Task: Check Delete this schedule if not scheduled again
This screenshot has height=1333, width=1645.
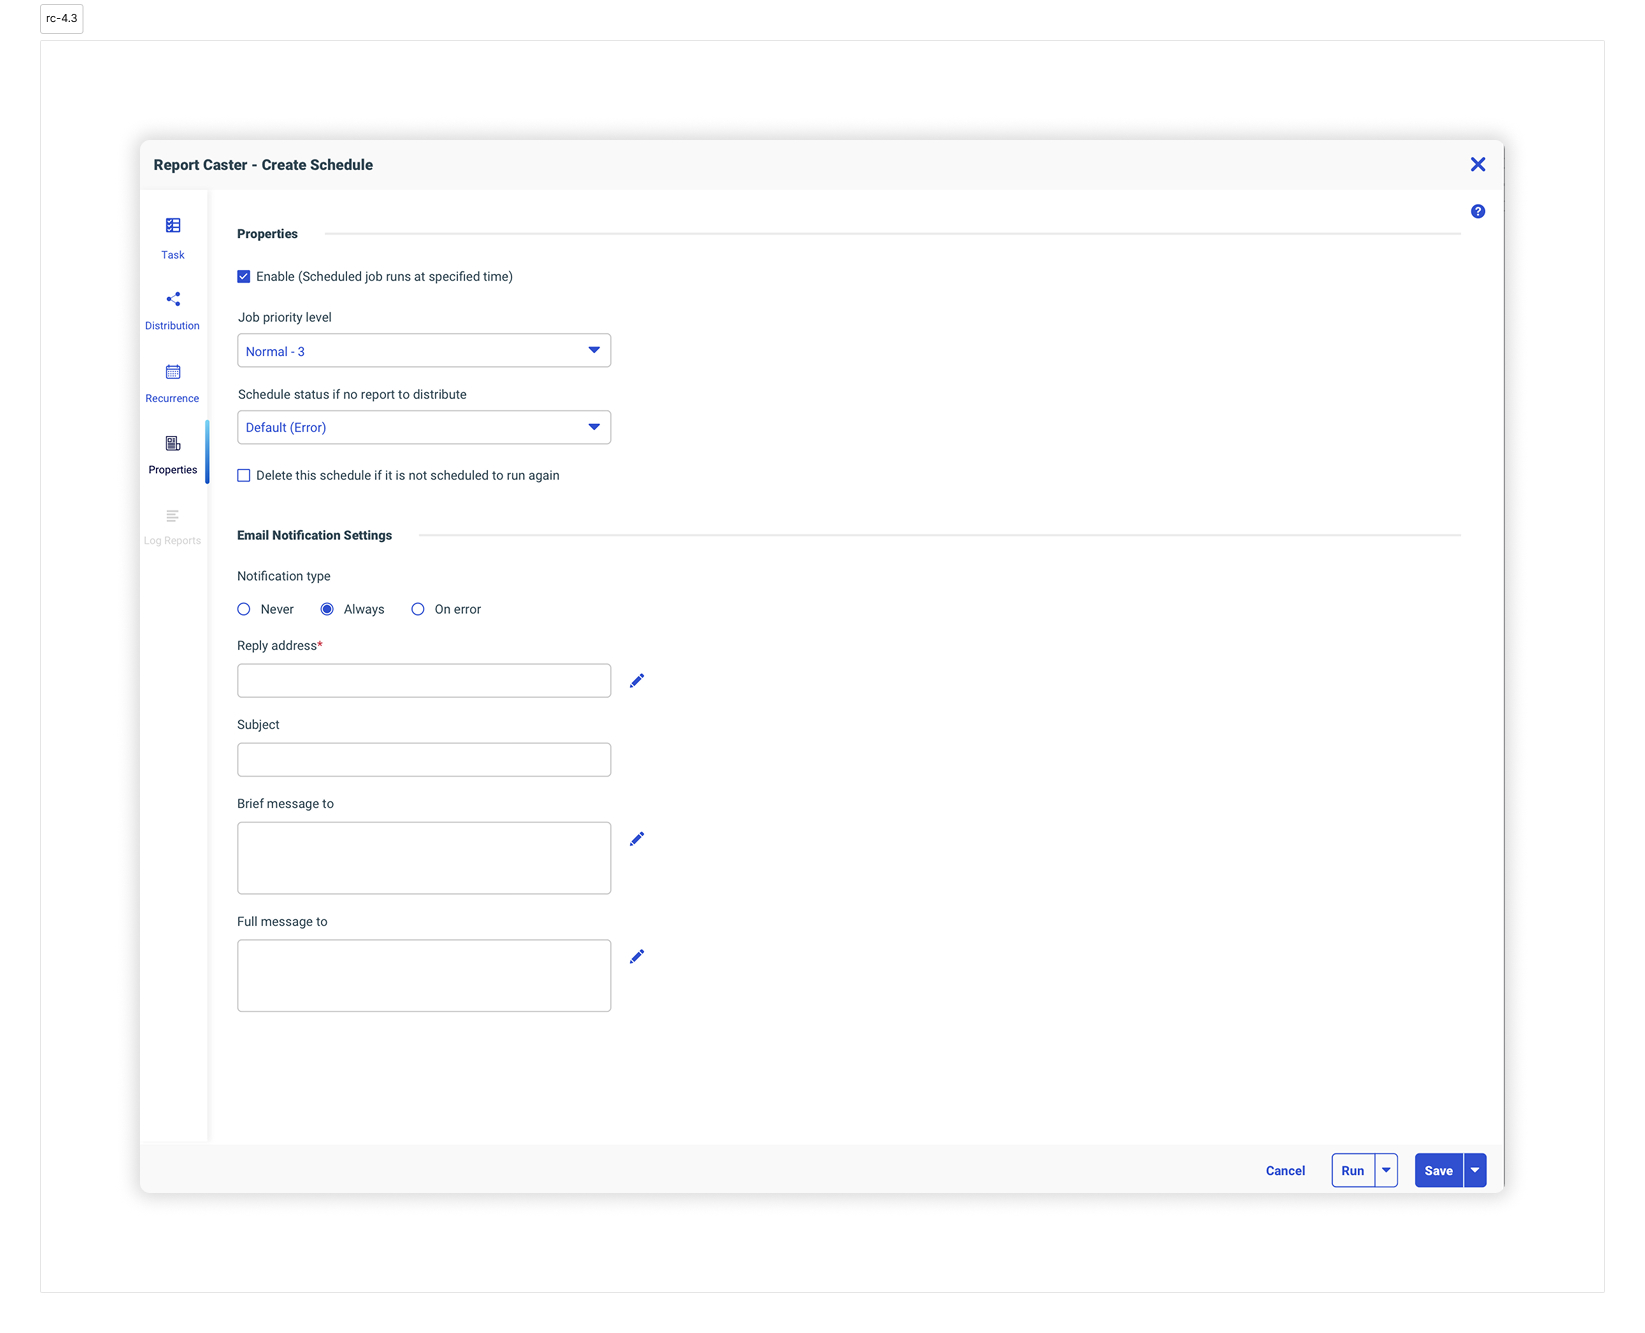Action: (244, 476)
